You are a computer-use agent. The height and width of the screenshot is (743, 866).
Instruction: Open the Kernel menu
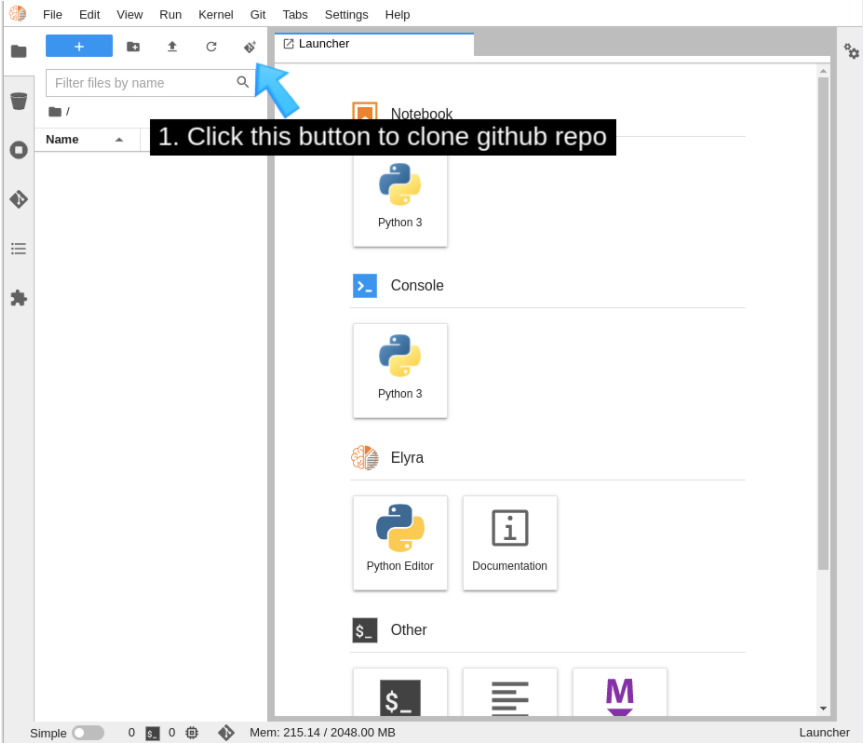pos(216,15)
